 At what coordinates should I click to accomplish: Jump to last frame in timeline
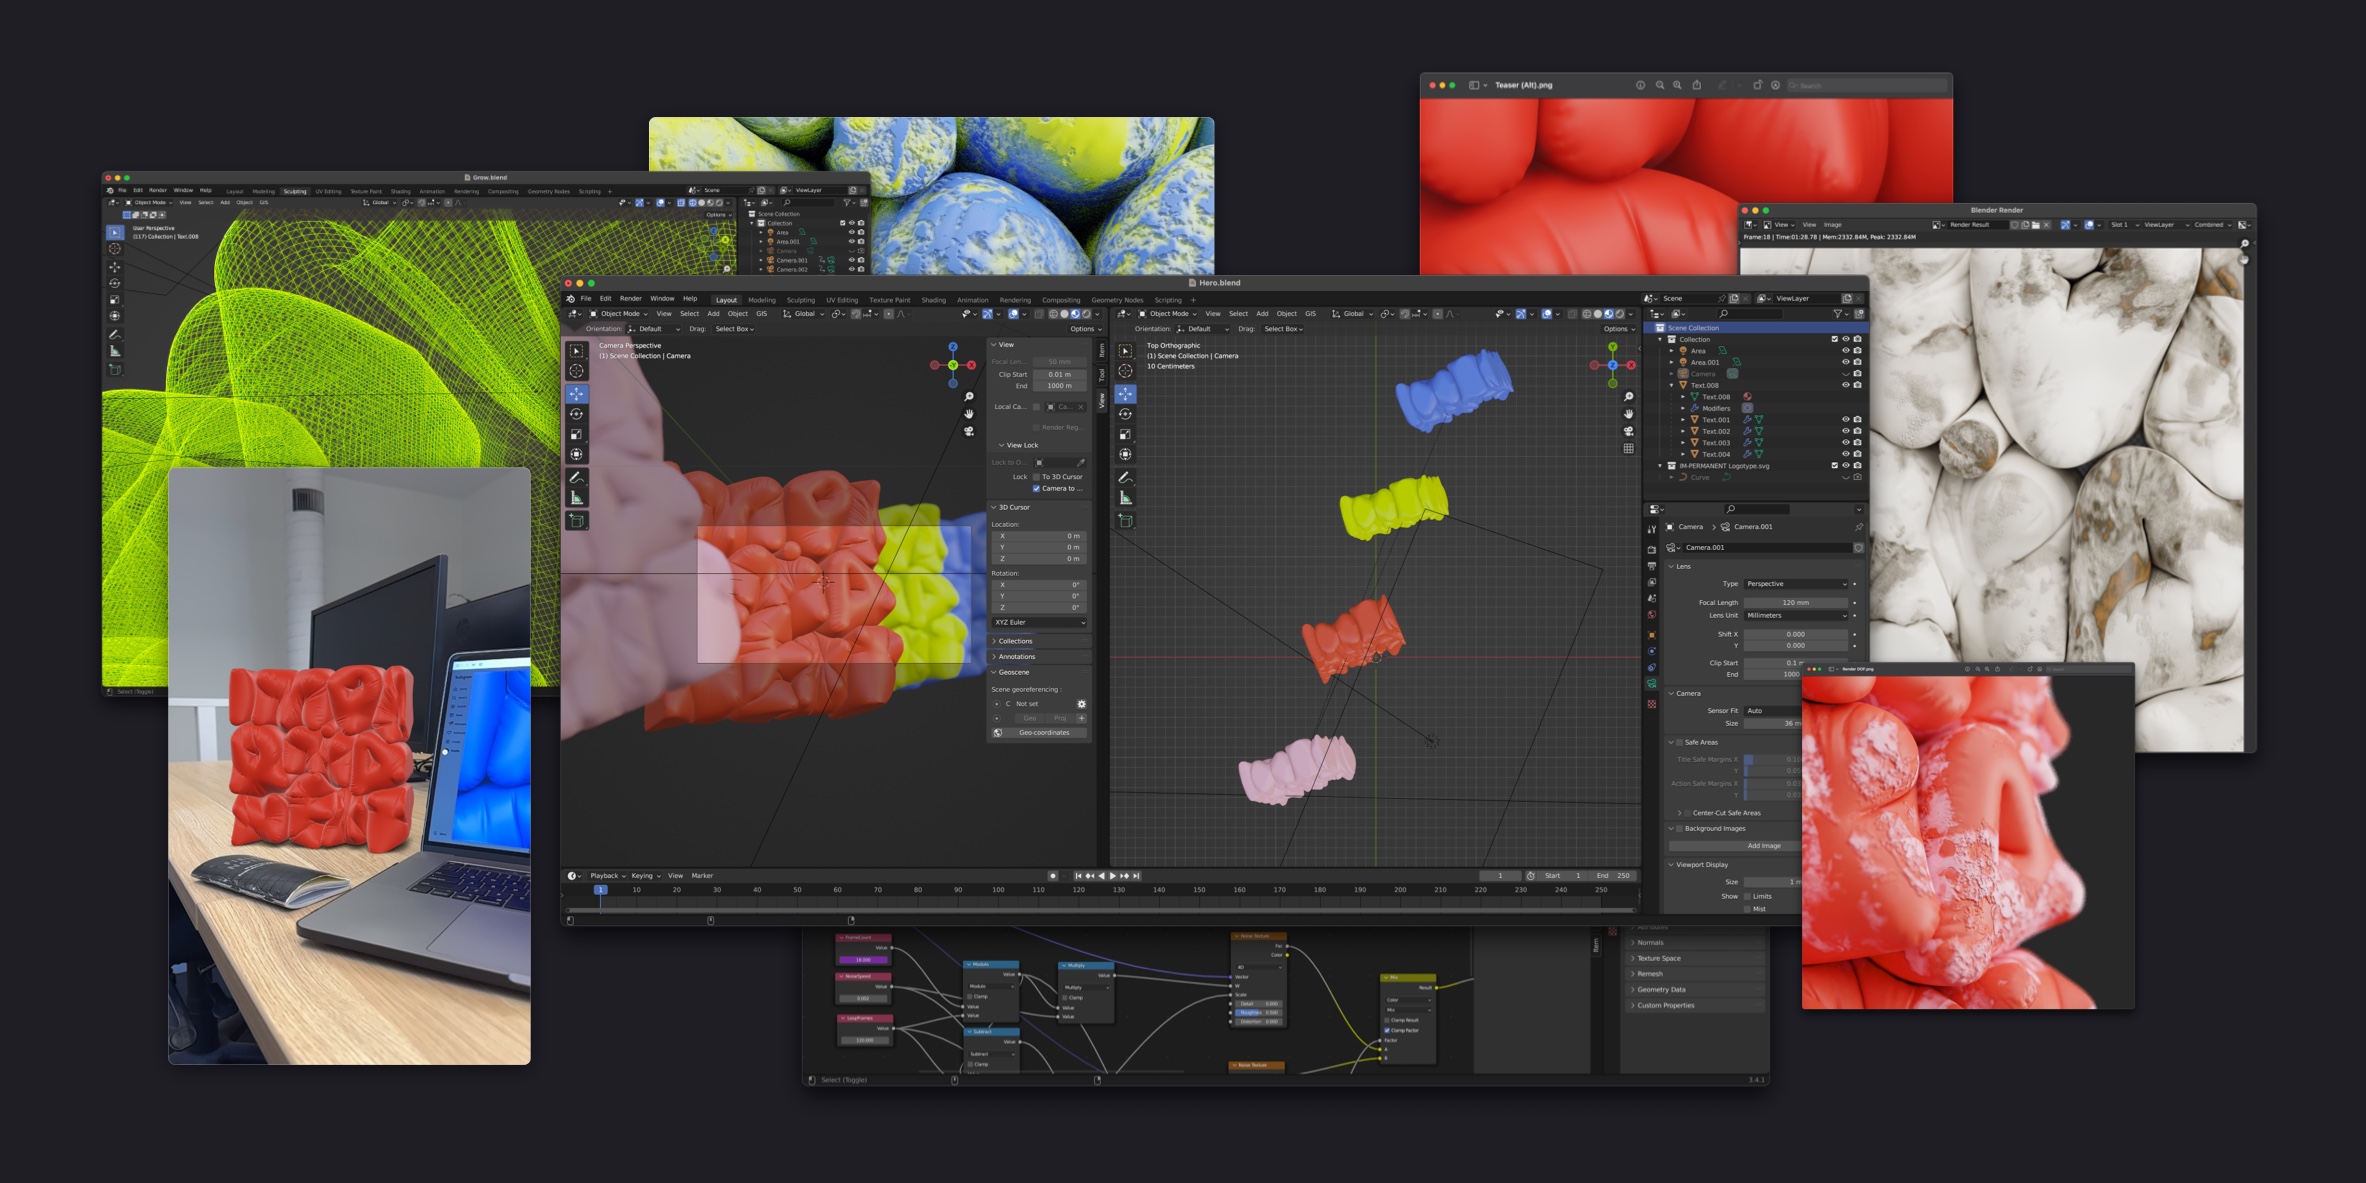(x=1136, y=876)
